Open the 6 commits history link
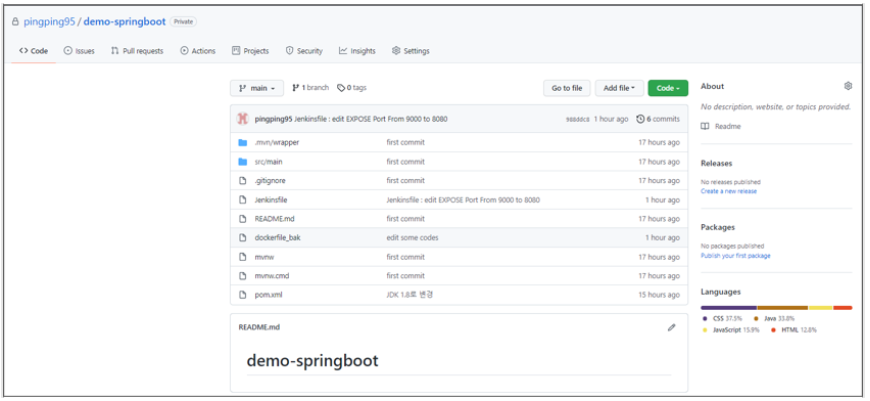The image size is (870, 401). click(x=658, y=119)
